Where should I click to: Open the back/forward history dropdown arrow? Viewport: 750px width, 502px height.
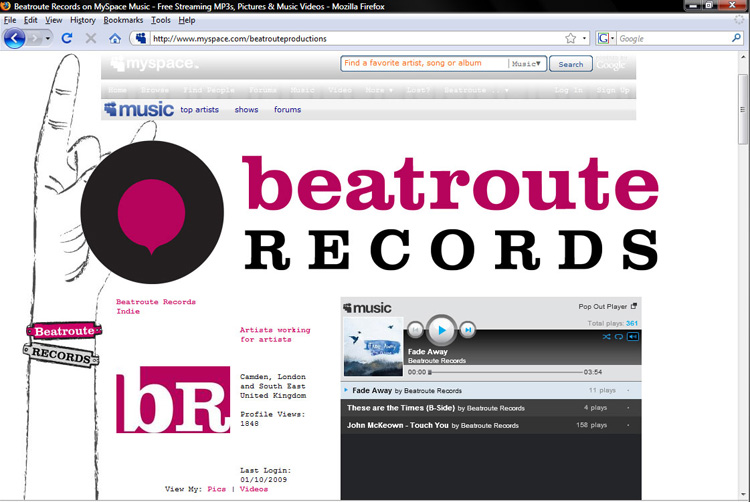(x=47, y=38)
